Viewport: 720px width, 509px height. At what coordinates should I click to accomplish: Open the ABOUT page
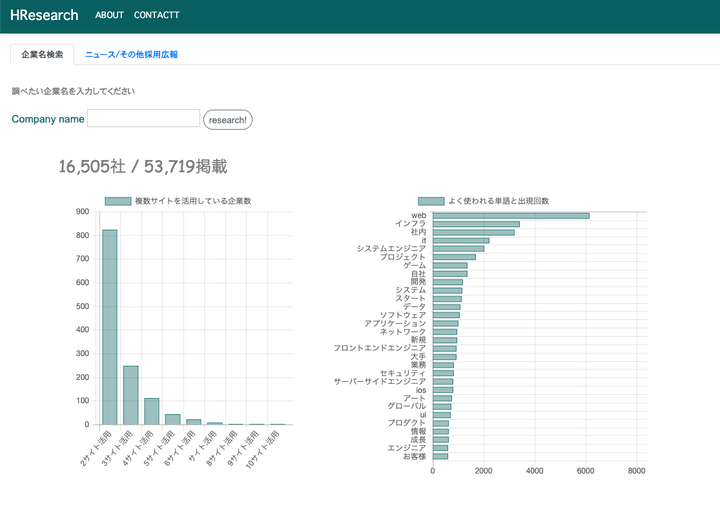(x=109, y=15)
